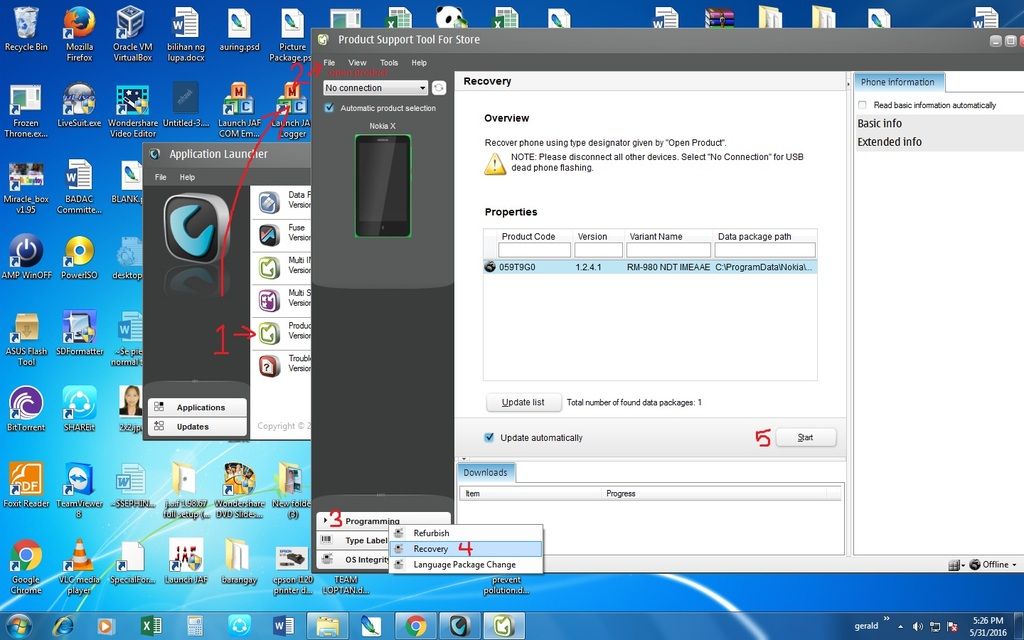Launch the Data Package tool in Application Launcher
The image size is (1024, 640).
[270, 203]
